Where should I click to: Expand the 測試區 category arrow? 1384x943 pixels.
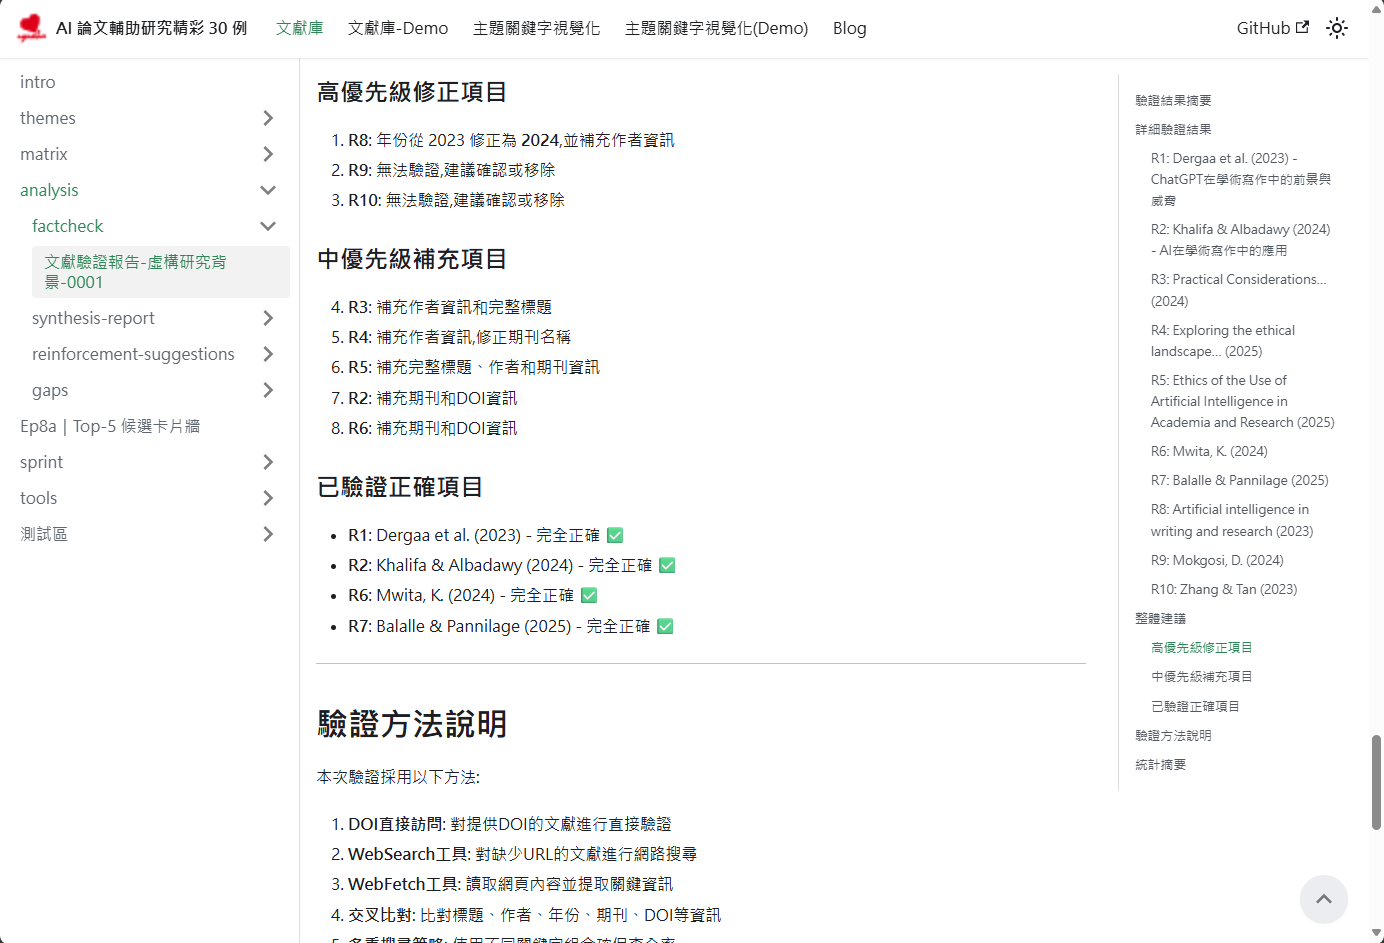(267, 534)
